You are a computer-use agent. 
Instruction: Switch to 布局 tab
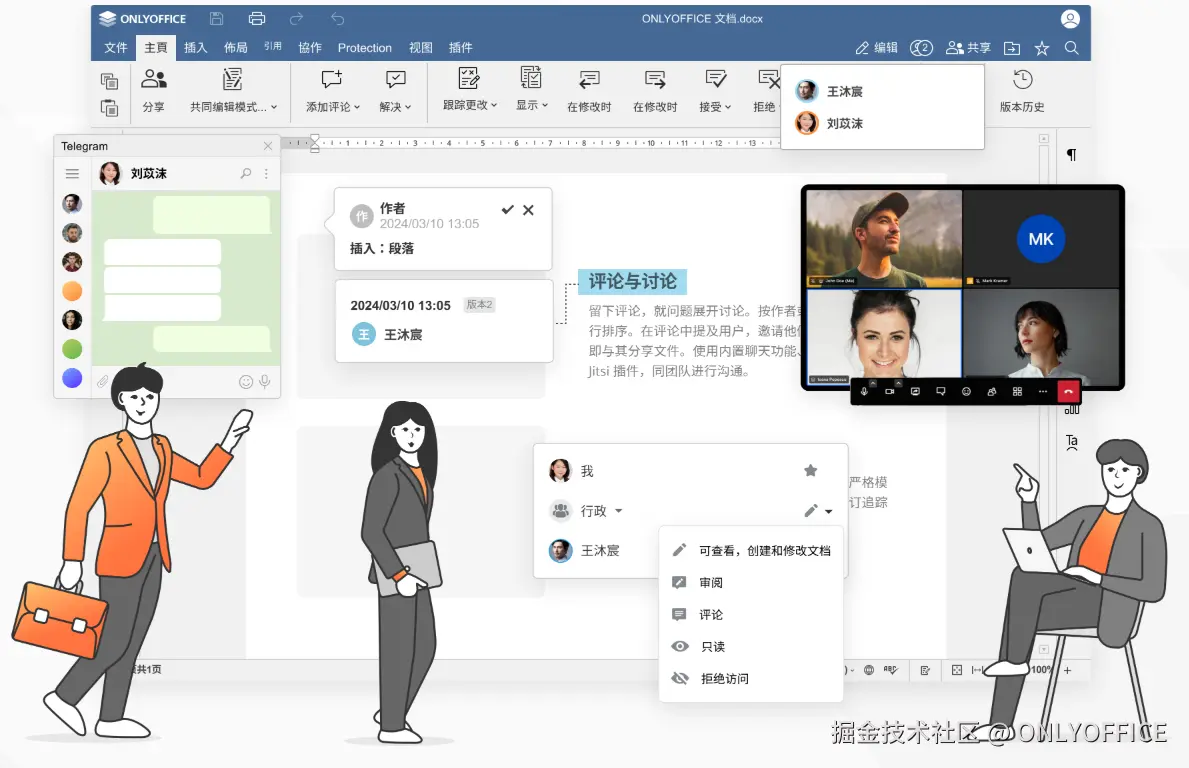point(236,48)
